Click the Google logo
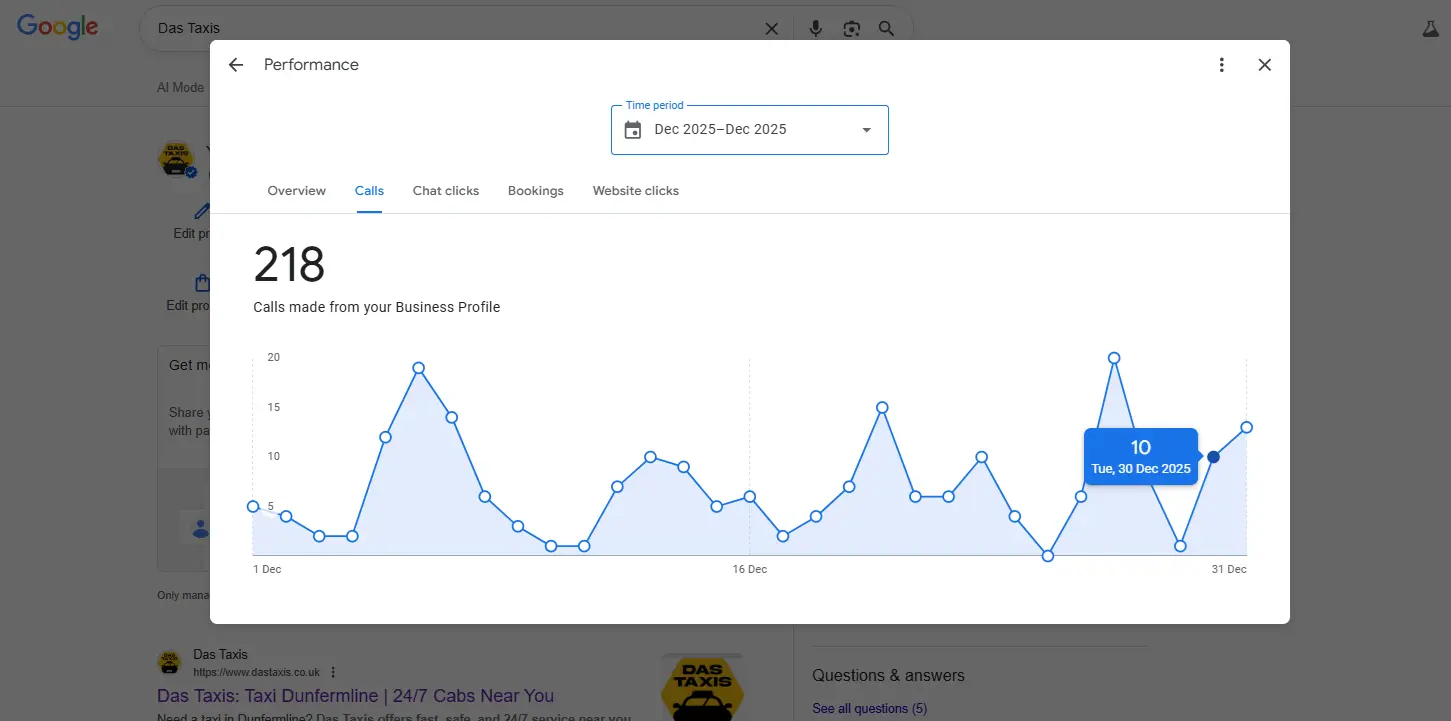1451x721 pixels. (x=58, y=28)
